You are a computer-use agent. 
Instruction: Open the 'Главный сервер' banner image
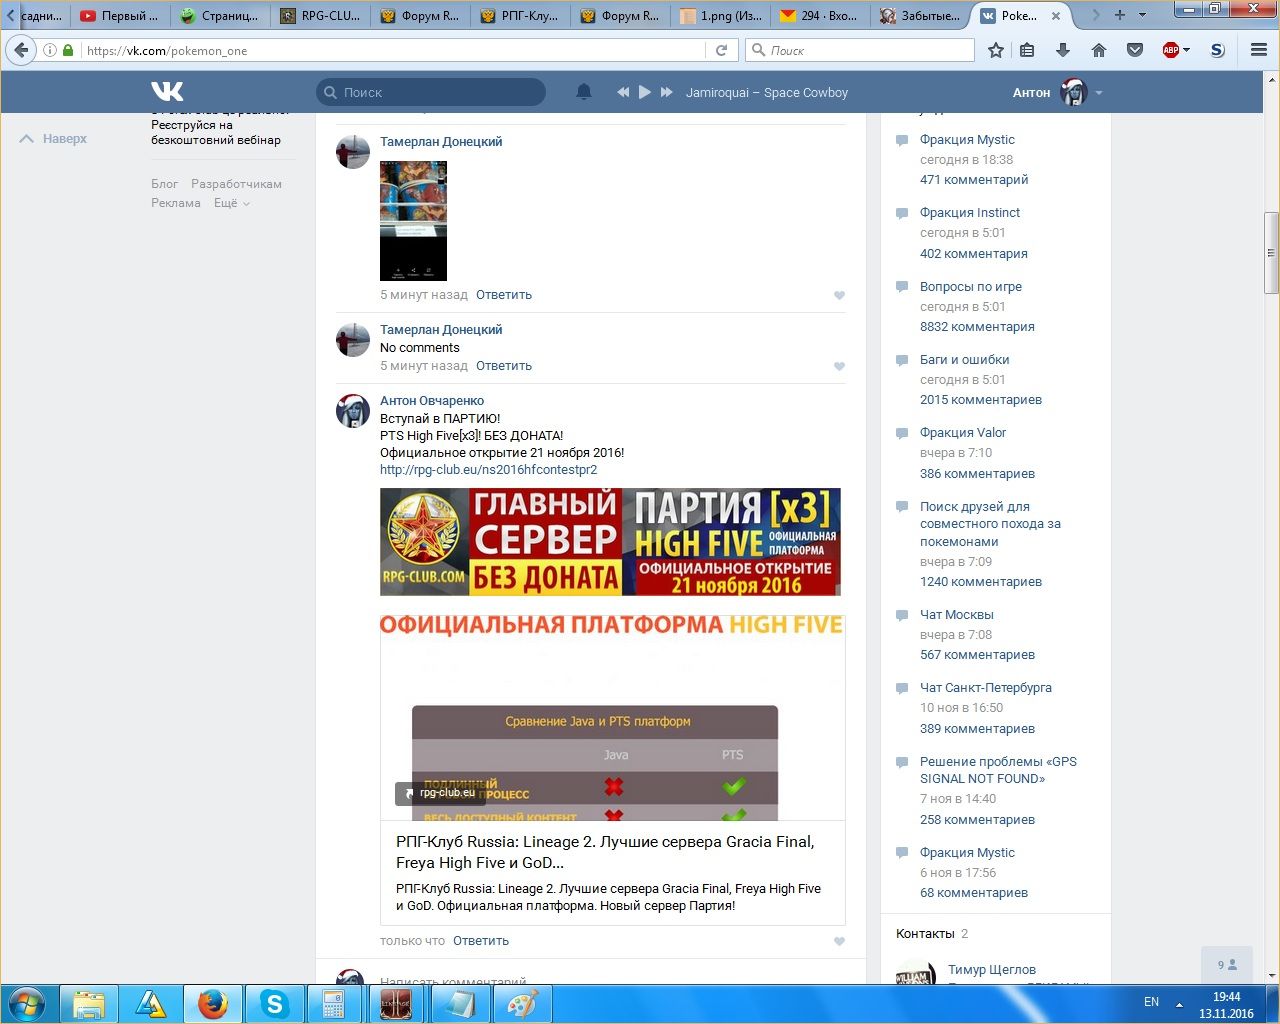coord(610,542)
